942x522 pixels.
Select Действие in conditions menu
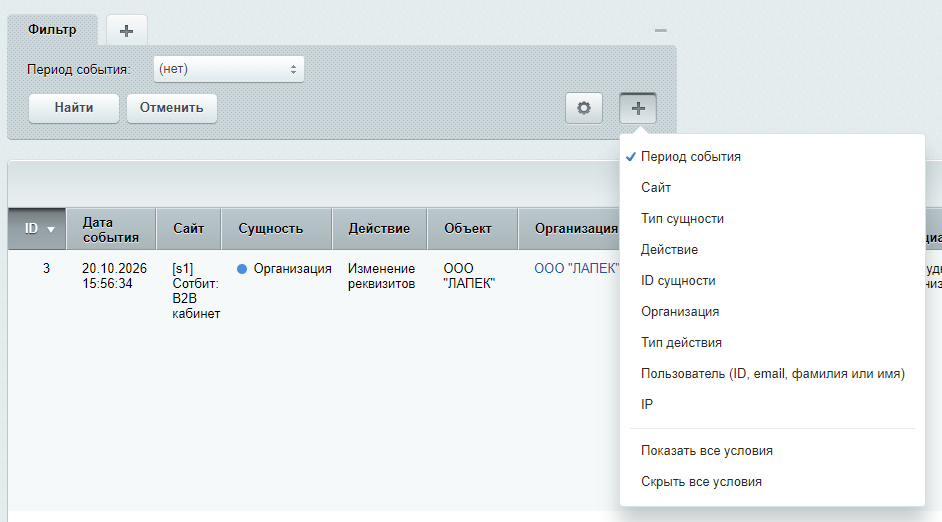click(772, 250)
